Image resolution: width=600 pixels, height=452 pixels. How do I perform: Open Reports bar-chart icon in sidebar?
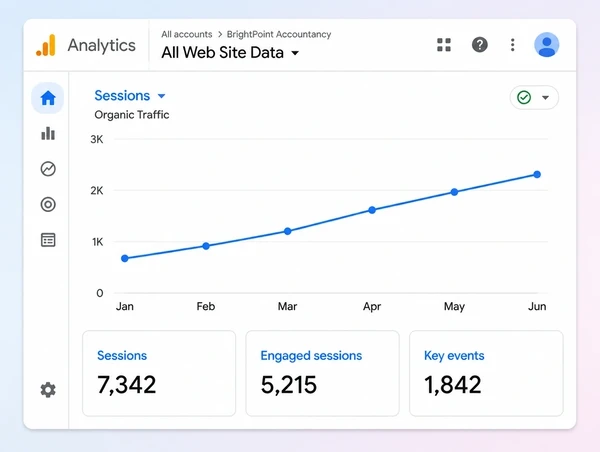48,134
